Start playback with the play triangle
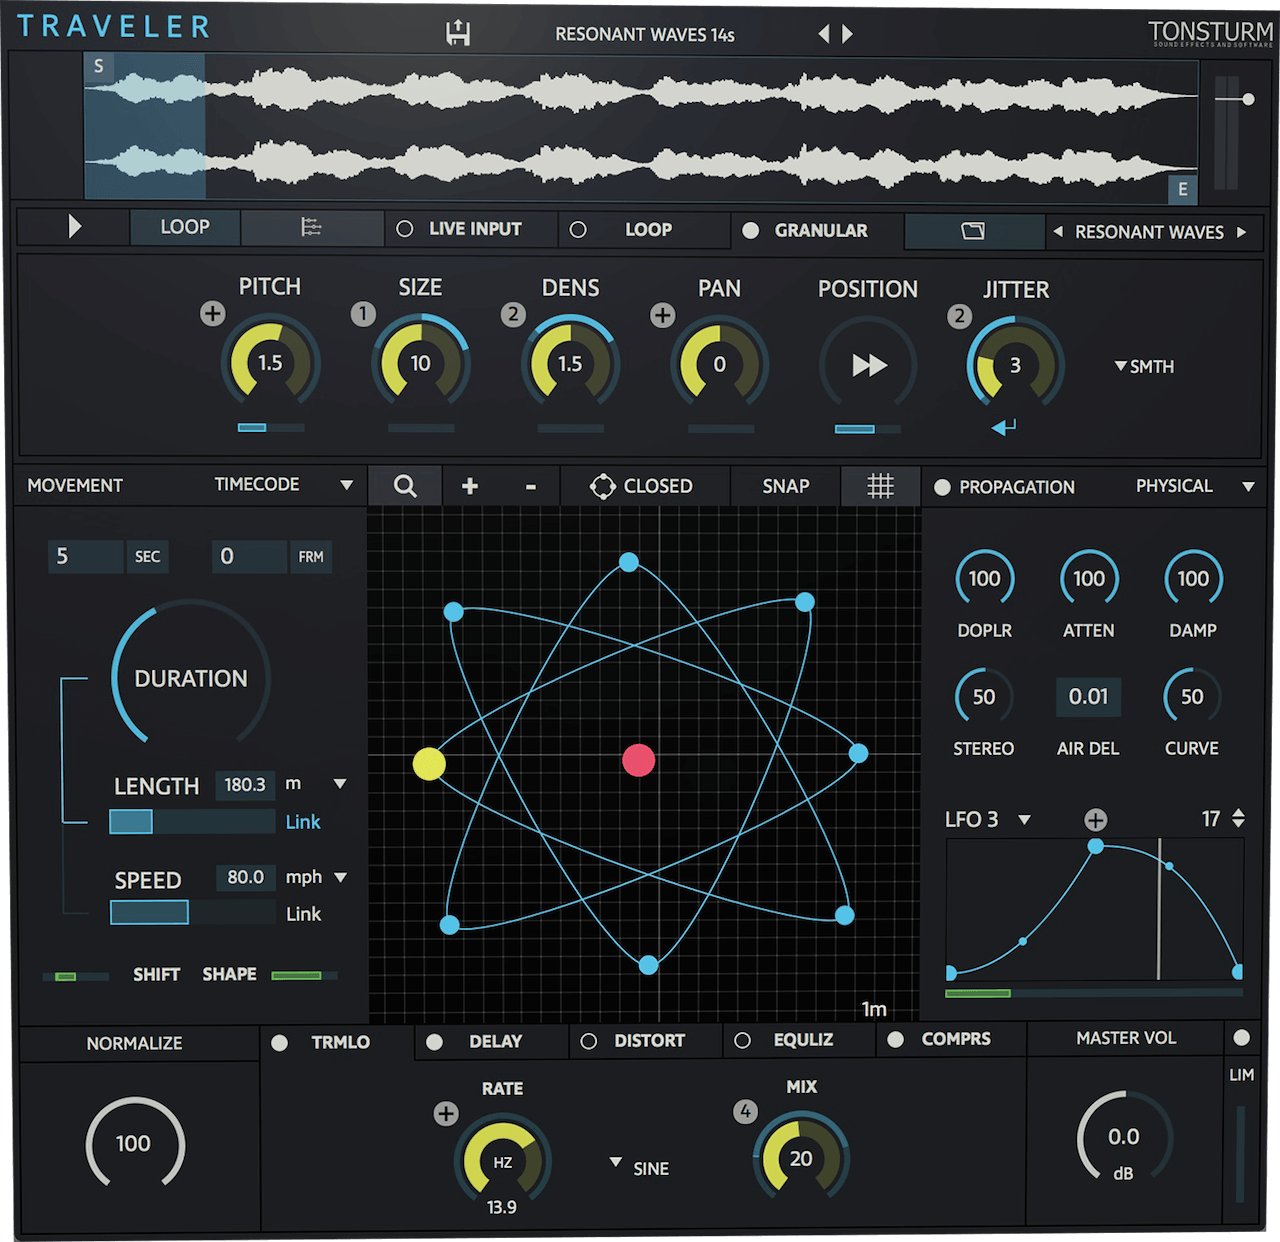Image resolution: width=1280 pixels, height=1242 pixels. pos(74,226)
